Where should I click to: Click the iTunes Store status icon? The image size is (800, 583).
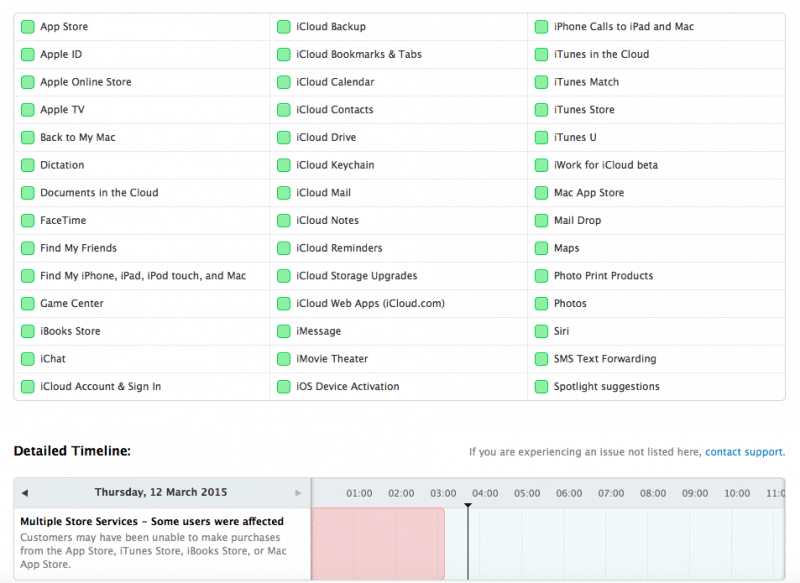point(541,109)
